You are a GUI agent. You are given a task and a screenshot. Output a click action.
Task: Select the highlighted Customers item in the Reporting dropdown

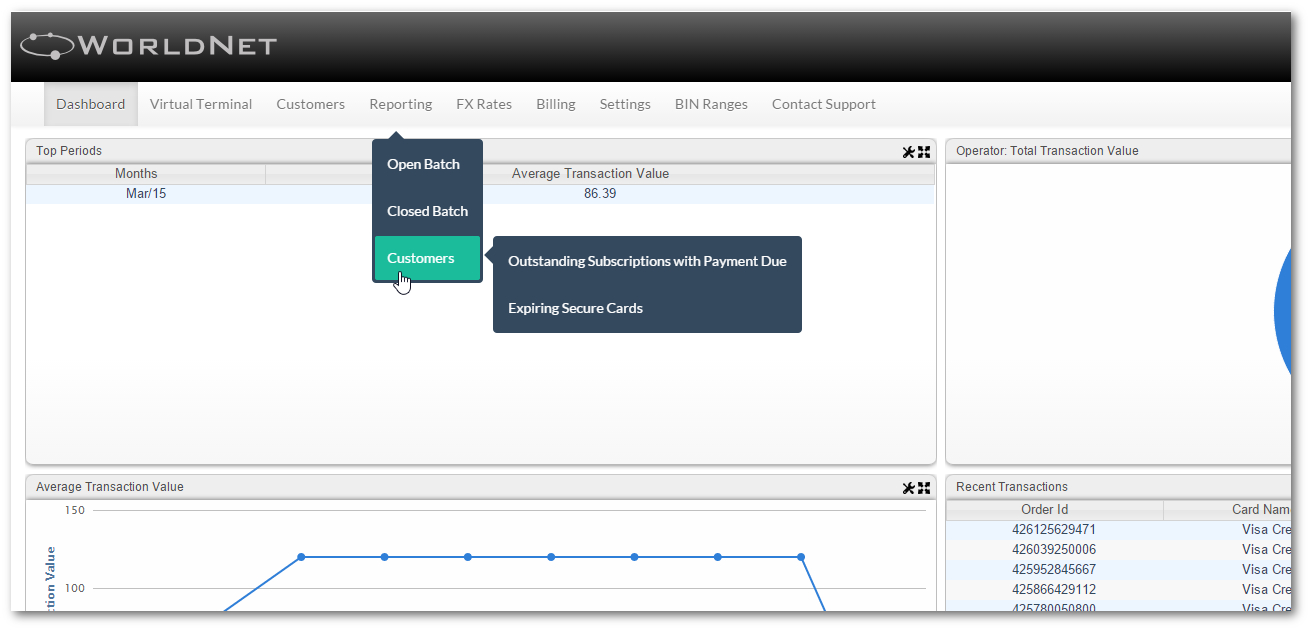428,258
